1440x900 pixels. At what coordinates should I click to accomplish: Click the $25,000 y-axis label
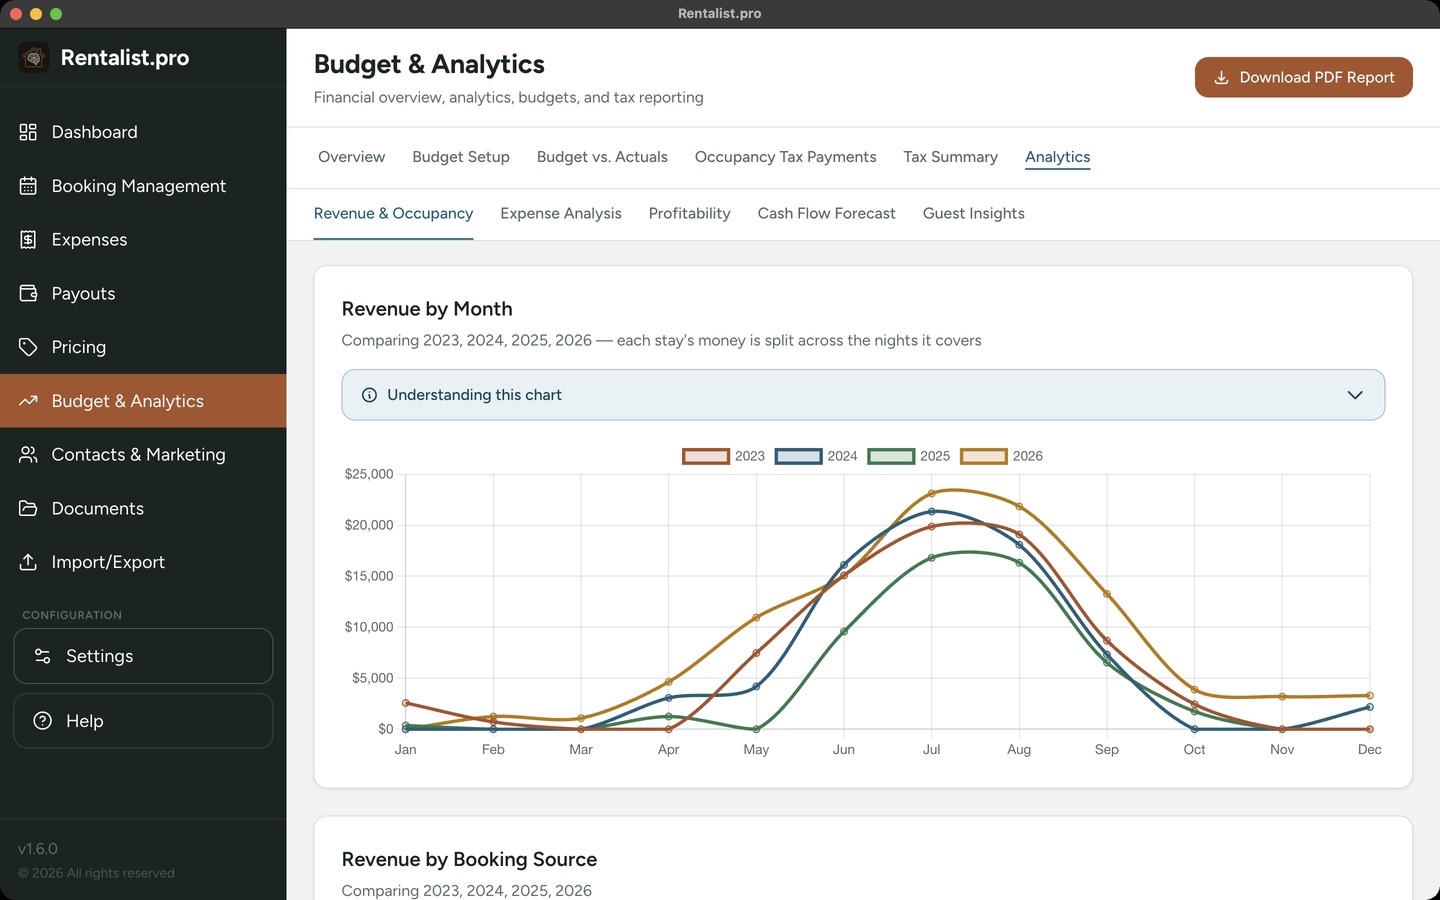(369, 474)
